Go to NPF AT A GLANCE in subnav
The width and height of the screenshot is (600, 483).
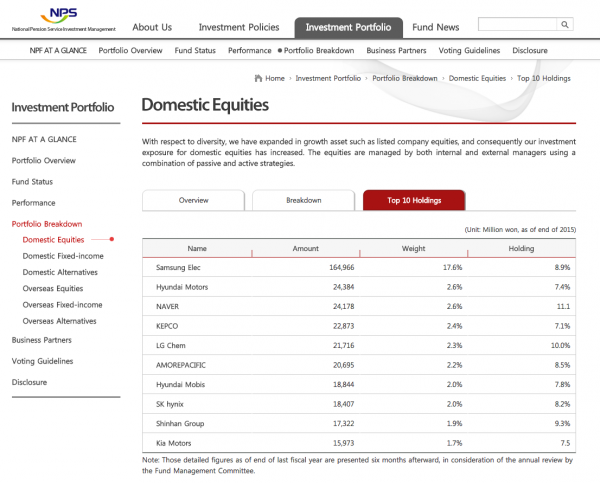tap(58, 51)
